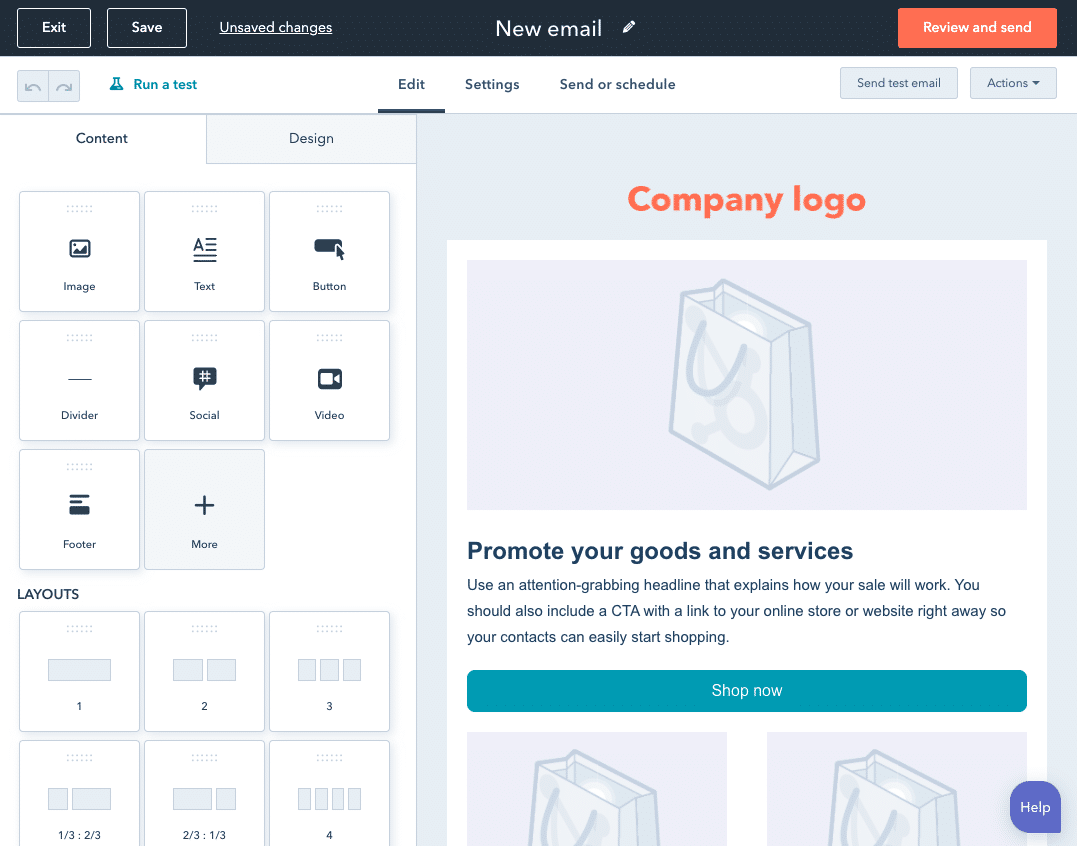The image size is (1077, 846).
Task: Redo the last change
Action: point(65,86)
